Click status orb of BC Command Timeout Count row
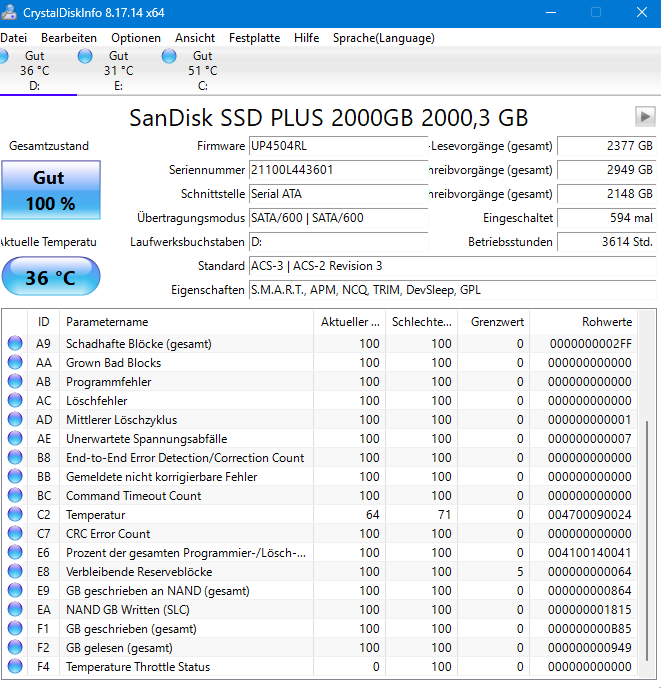This screenshot has height=688, width=661. (x=15, y=496)
